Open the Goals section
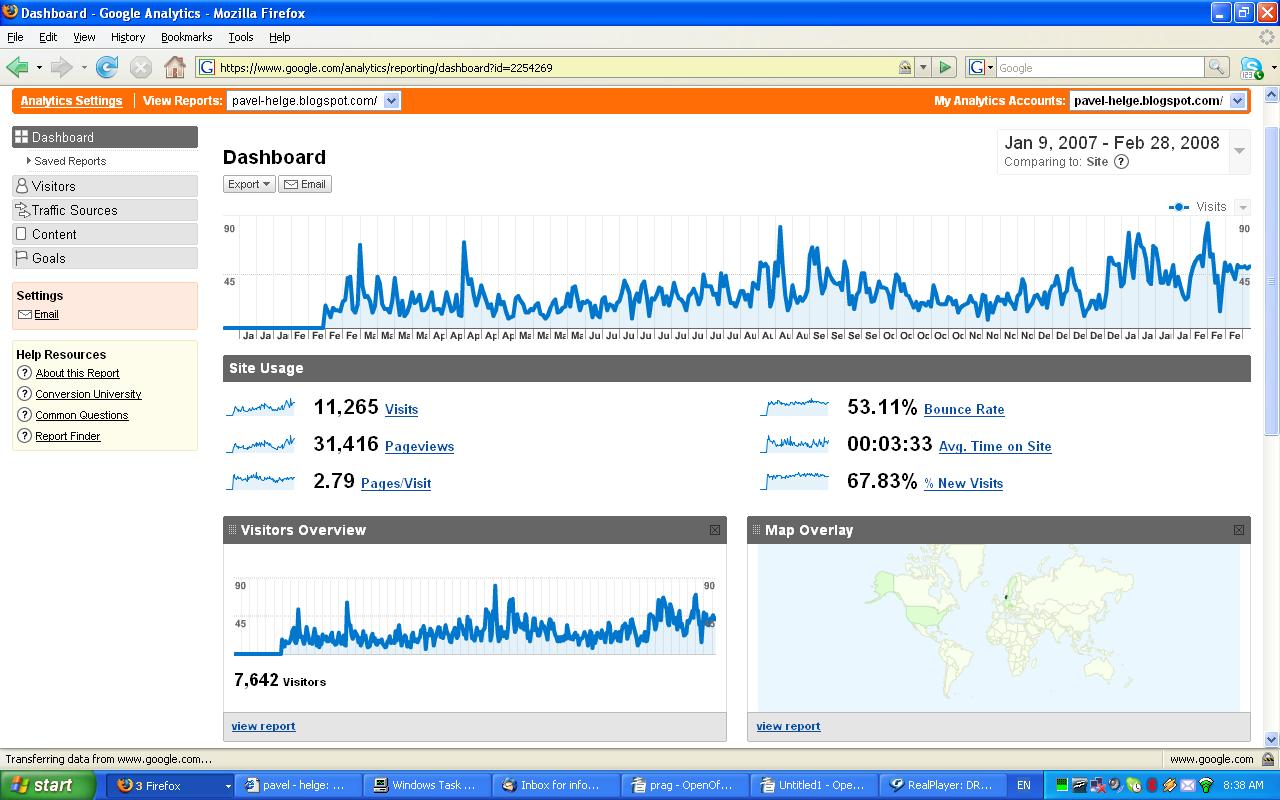The image size is (1280, 800). pos(105,258)
